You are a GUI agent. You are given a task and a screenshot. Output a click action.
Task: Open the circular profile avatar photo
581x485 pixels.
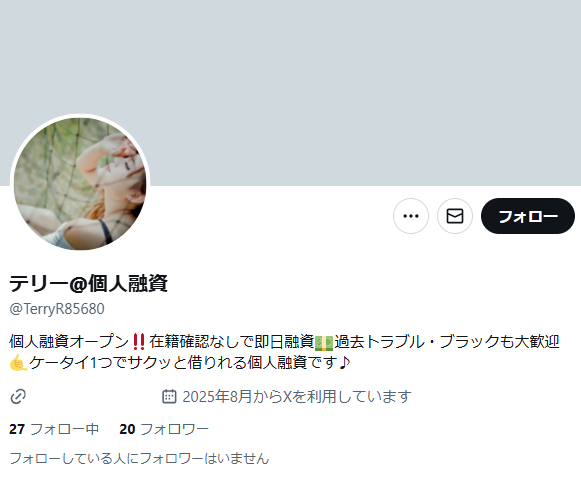coord(80,184)
